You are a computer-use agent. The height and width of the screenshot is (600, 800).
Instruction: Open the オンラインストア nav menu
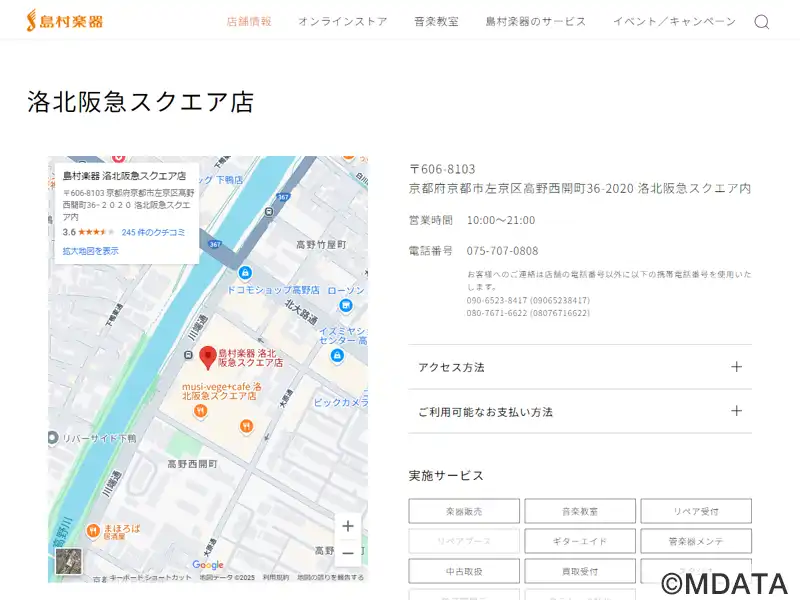[x=343, y=21]
